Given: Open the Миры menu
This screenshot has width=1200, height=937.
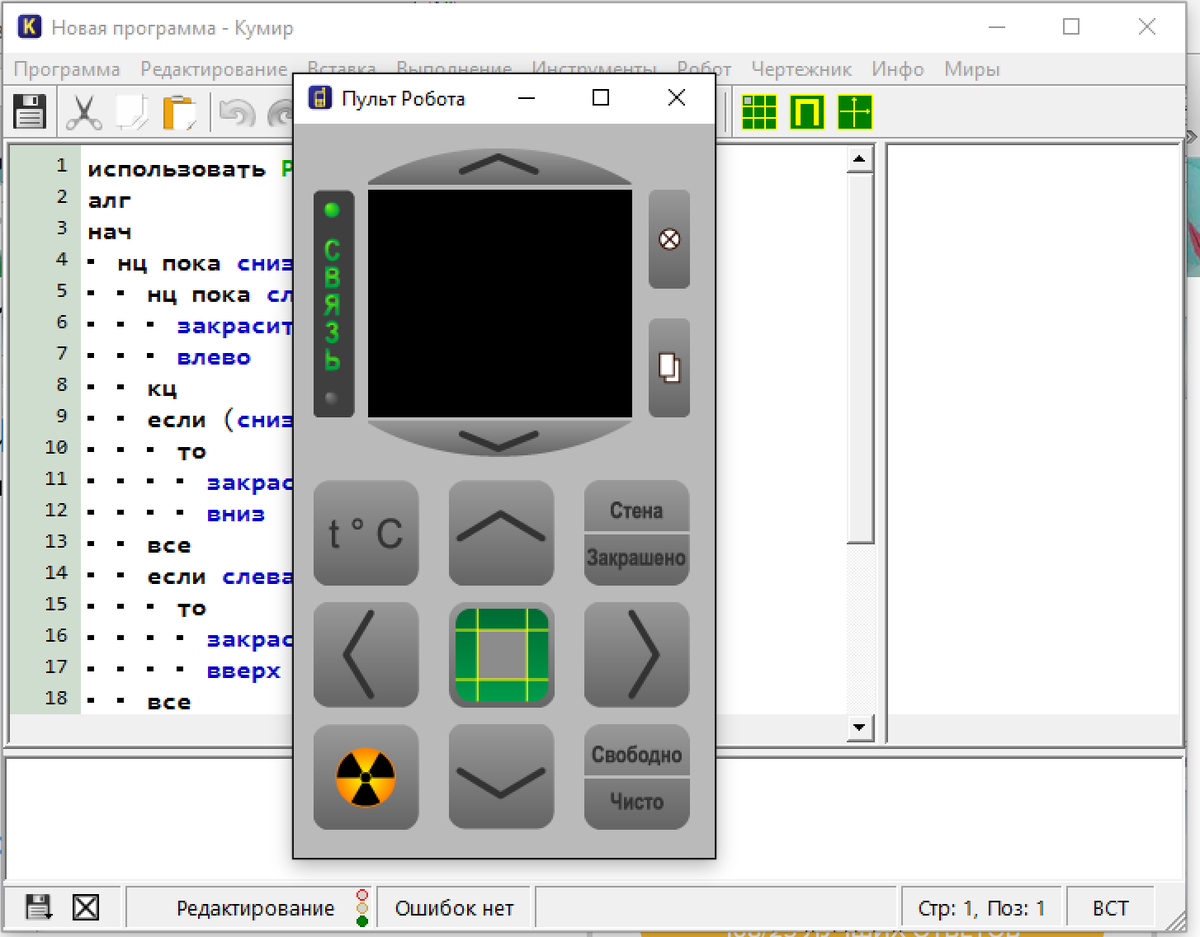Looking at the screenshot, I should pyautogui.click(x=971, y=69).
